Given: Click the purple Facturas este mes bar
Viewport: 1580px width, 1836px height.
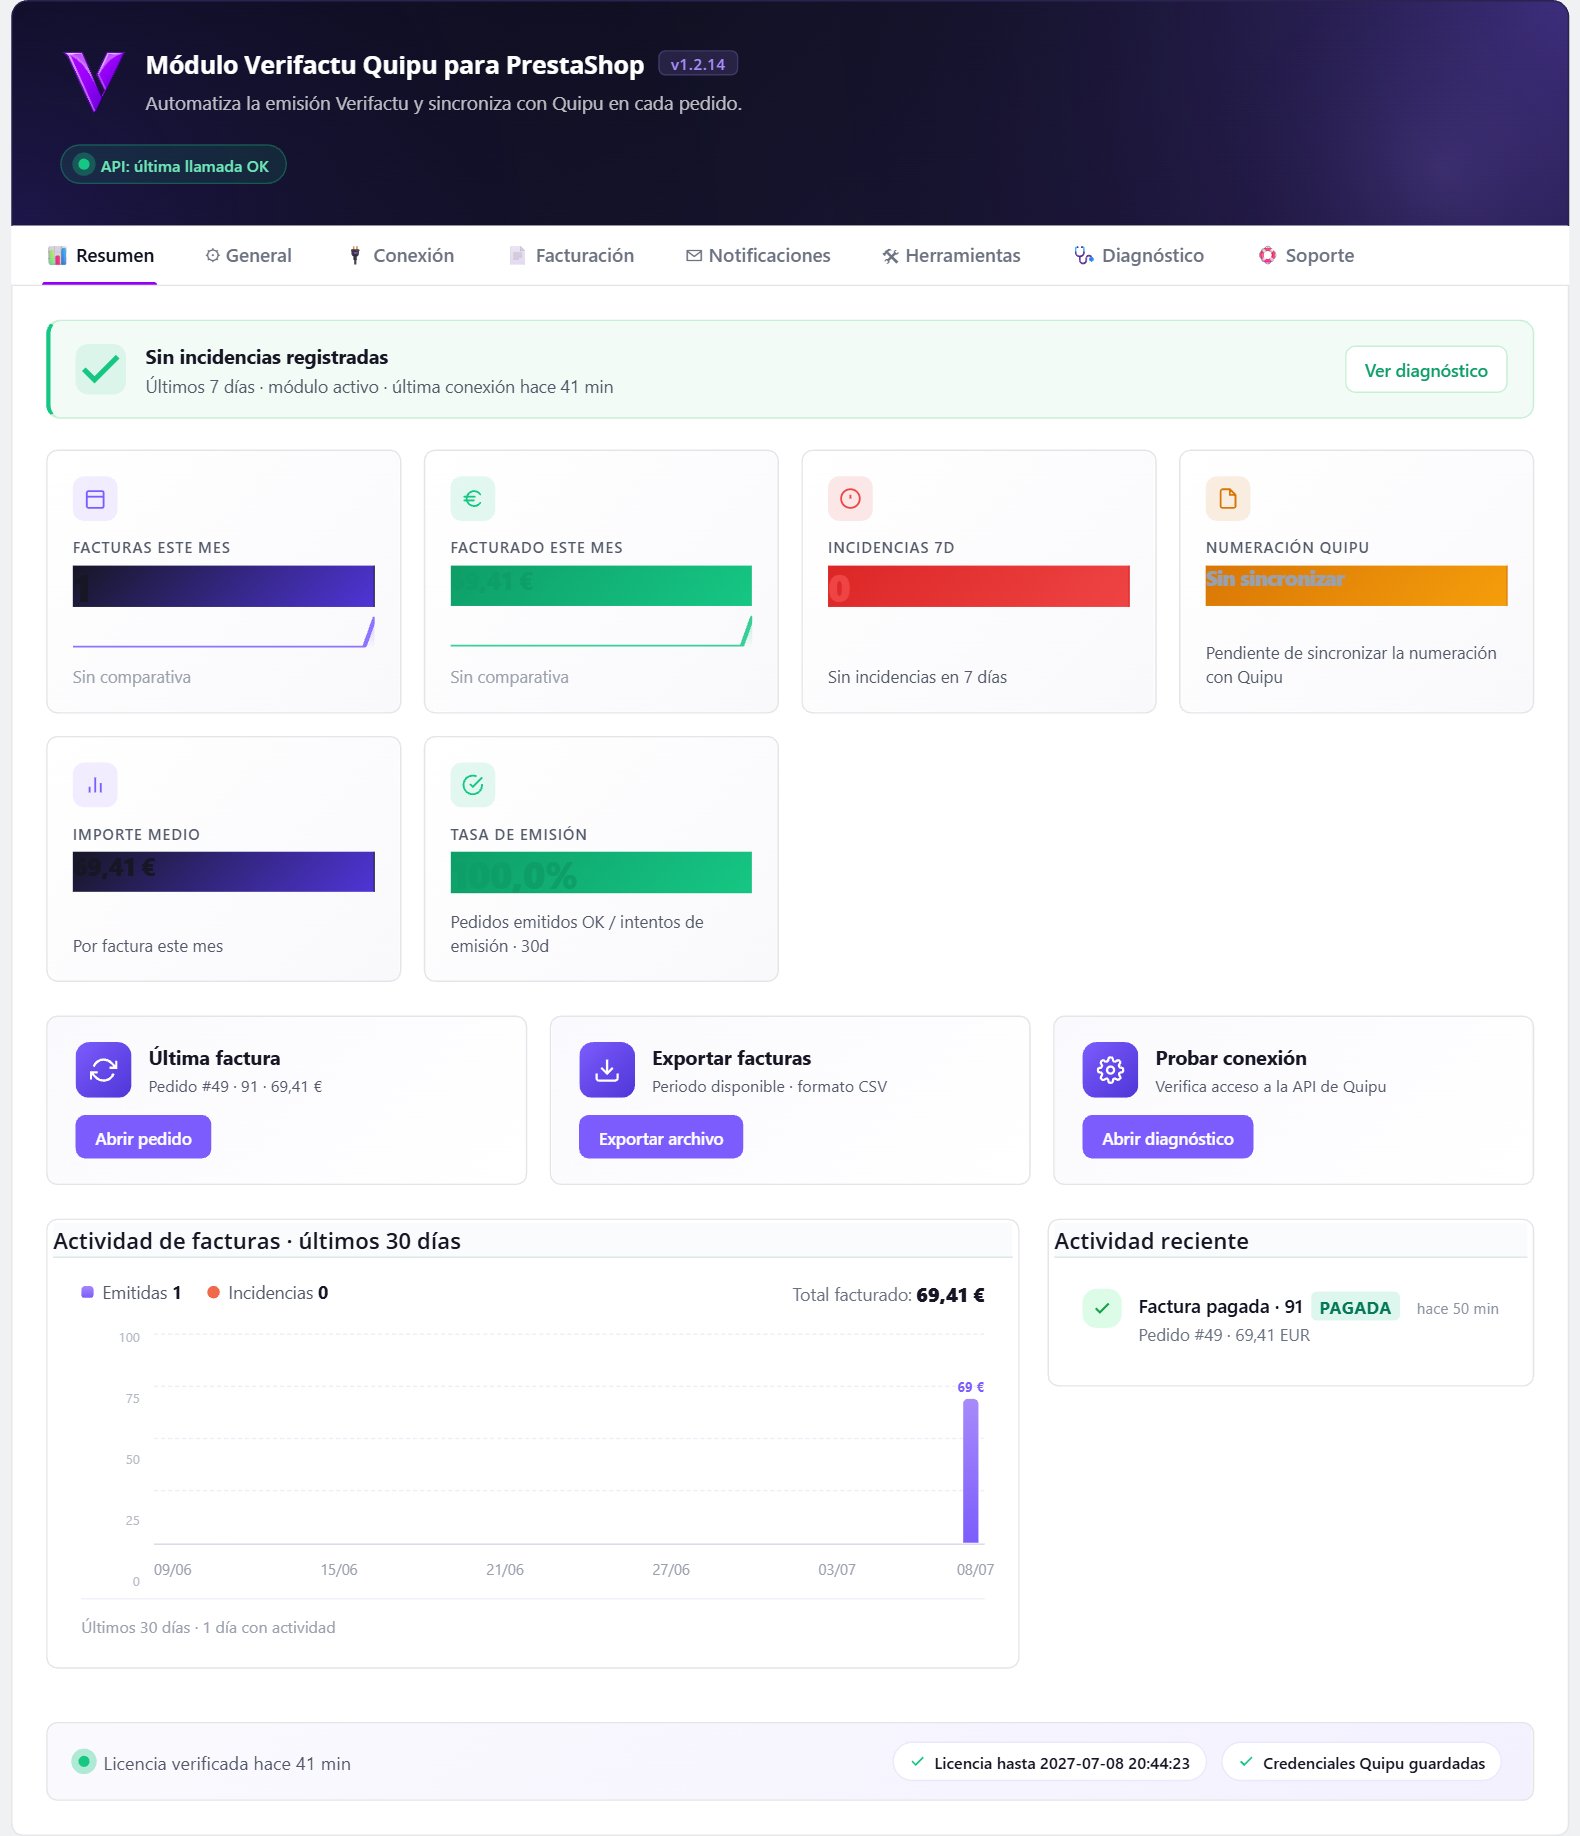Looking at the screenshot, I should (x=224, y=586).
